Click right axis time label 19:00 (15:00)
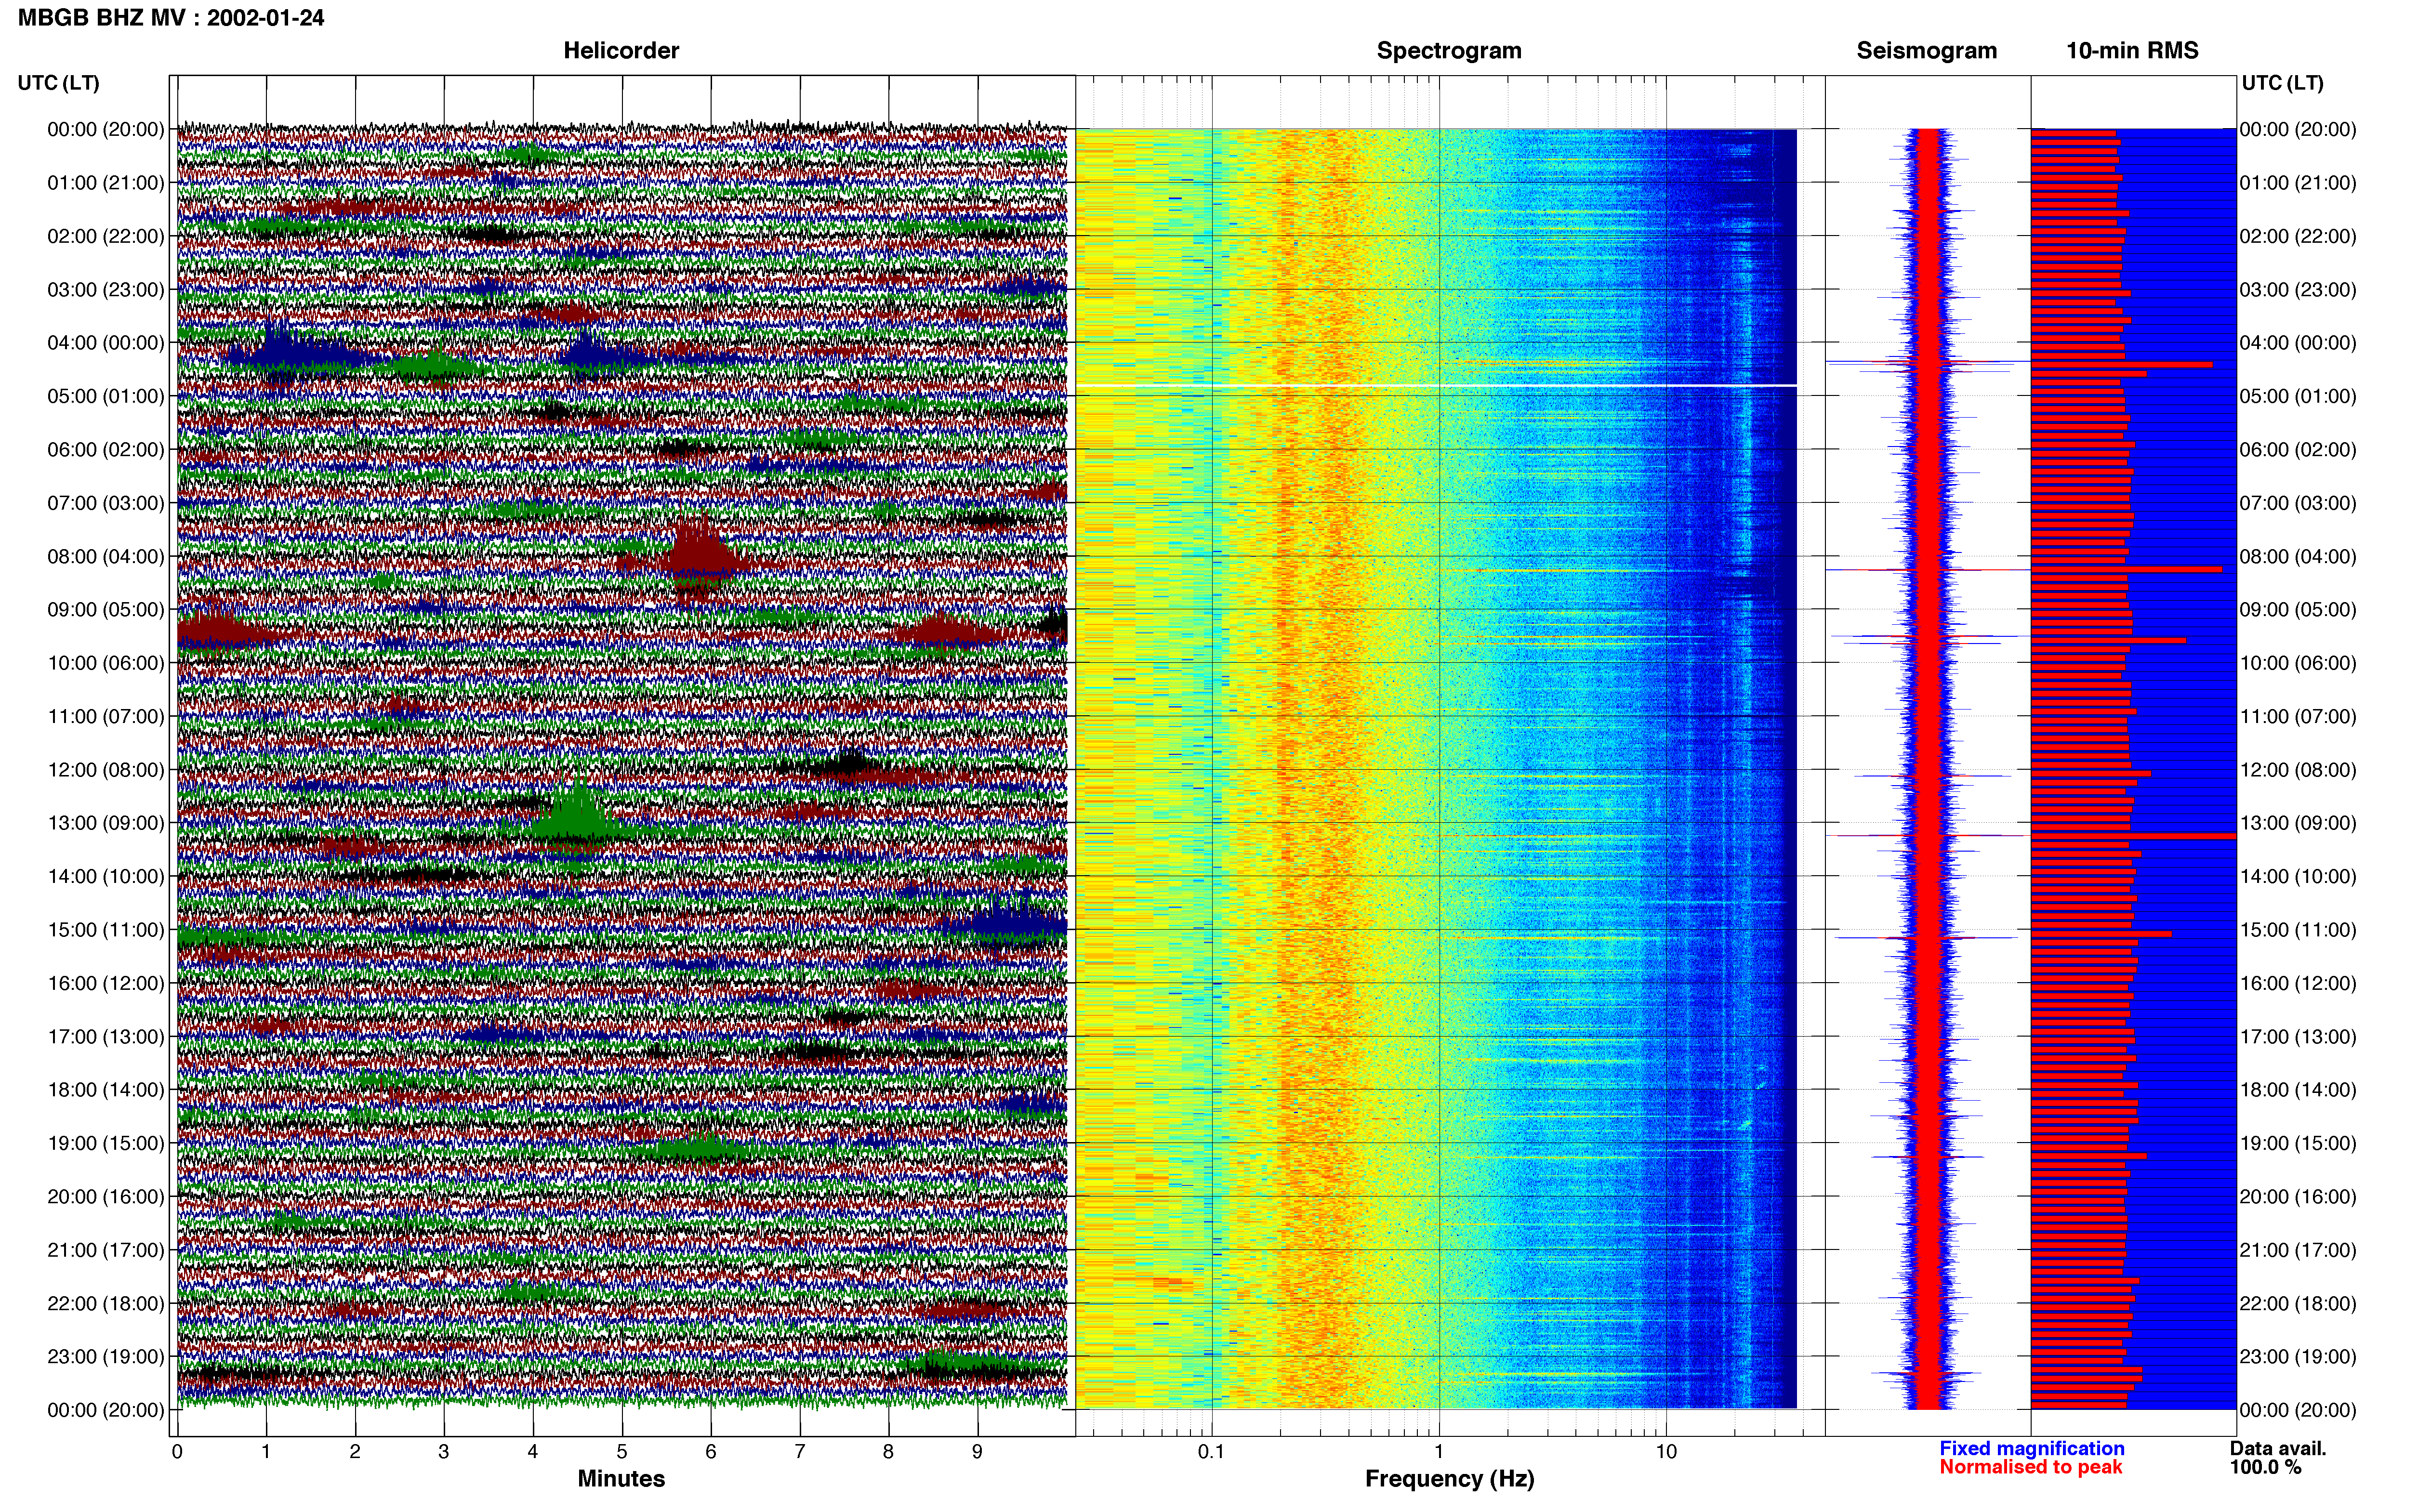 click(x=2298, y=1143)
